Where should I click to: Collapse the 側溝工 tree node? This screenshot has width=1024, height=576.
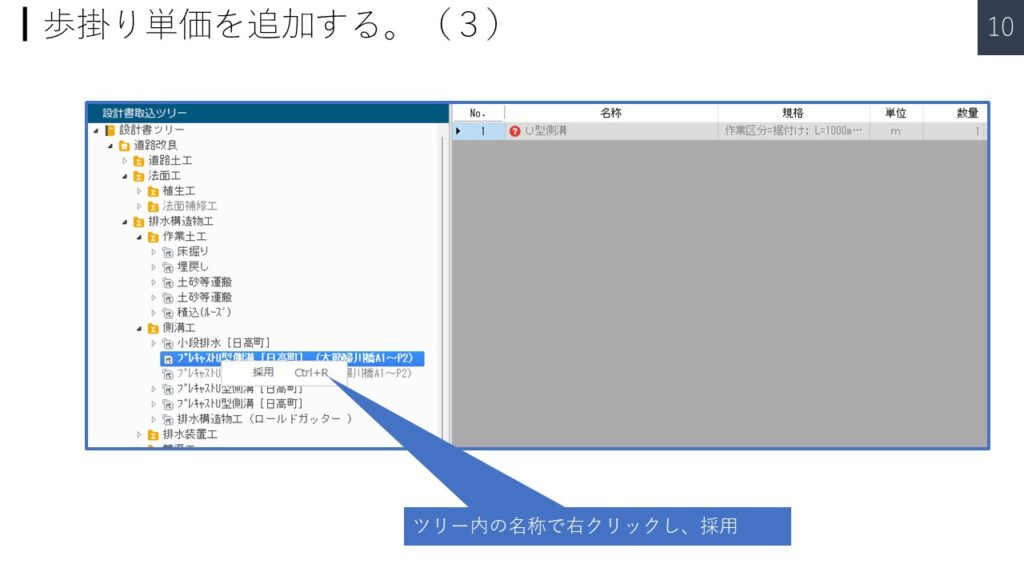click(140, 328)
